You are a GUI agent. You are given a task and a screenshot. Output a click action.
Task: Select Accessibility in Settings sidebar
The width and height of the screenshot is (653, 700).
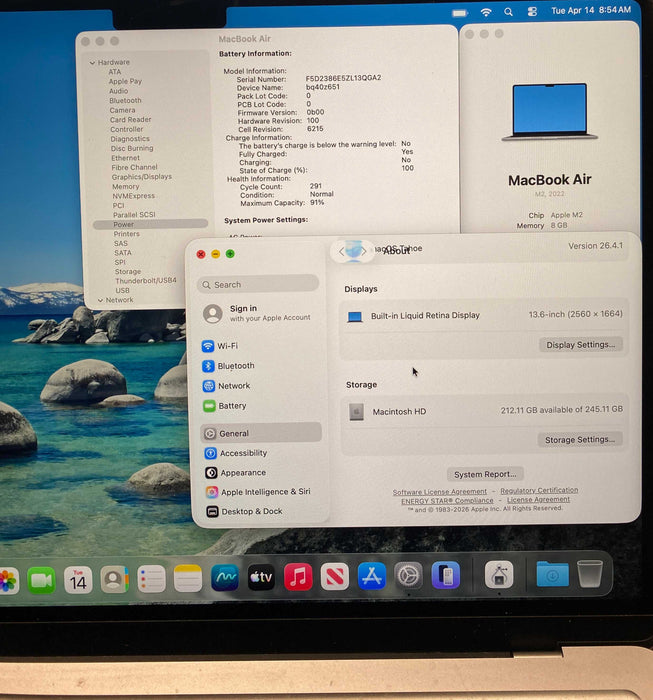click(262, 453)
